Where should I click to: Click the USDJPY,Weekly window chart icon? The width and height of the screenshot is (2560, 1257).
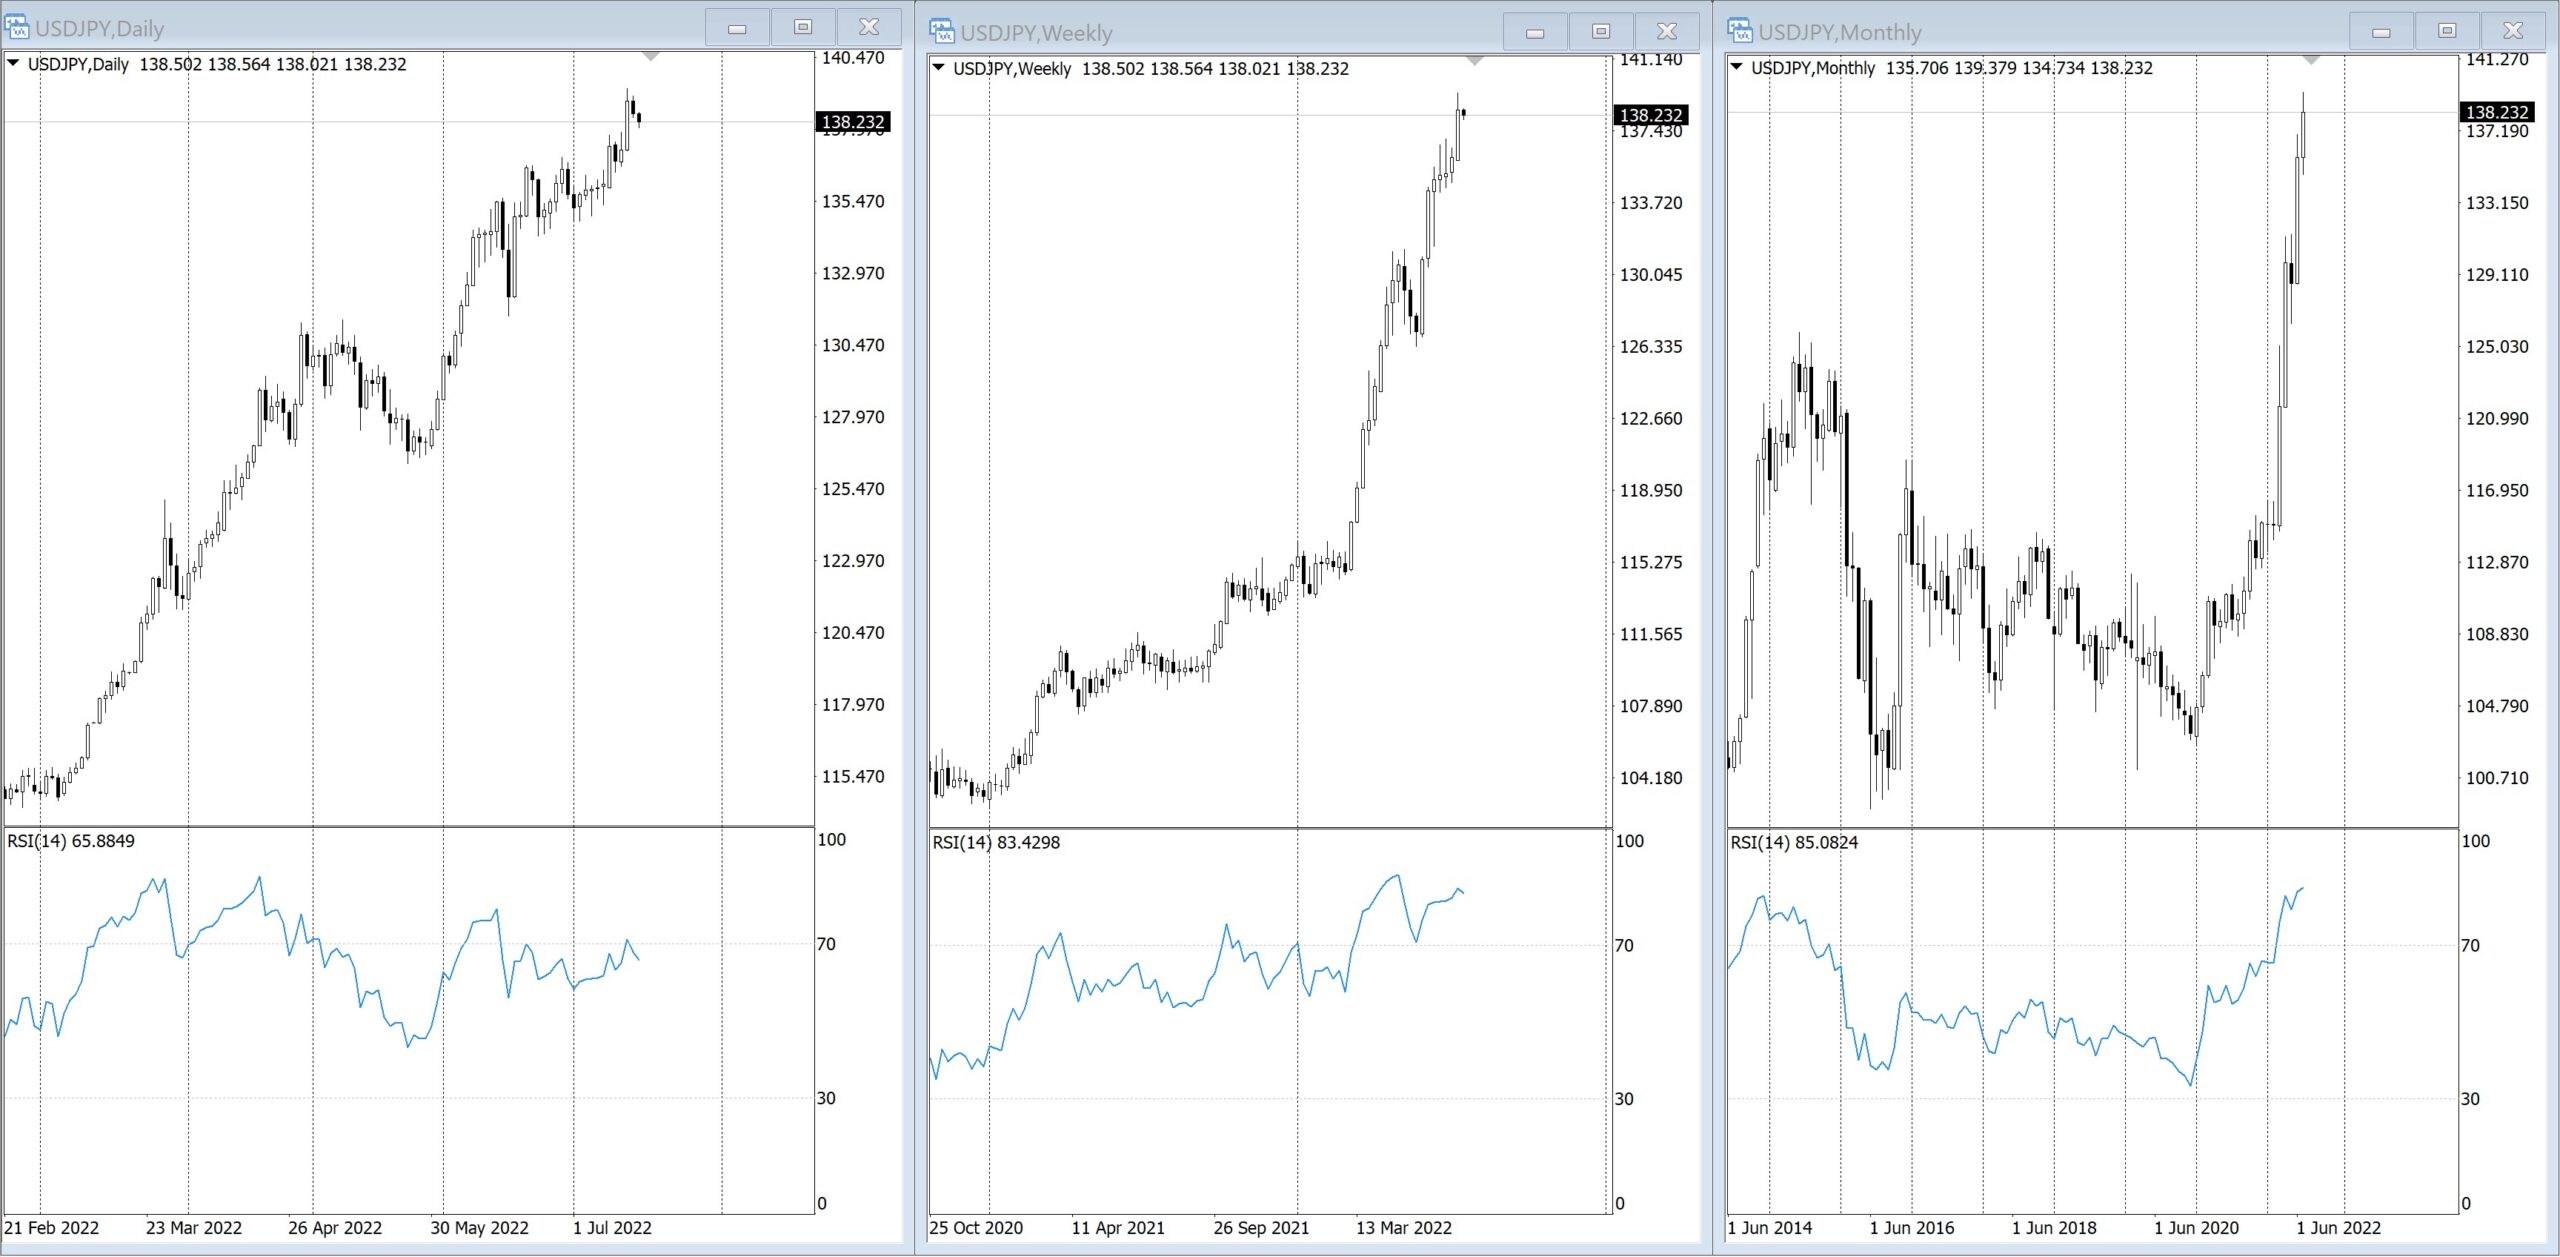942,31
